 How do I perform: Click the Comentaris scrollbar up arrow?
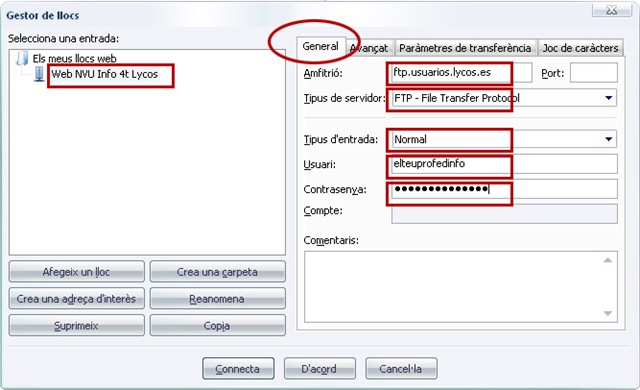click(x=608, y=260)
